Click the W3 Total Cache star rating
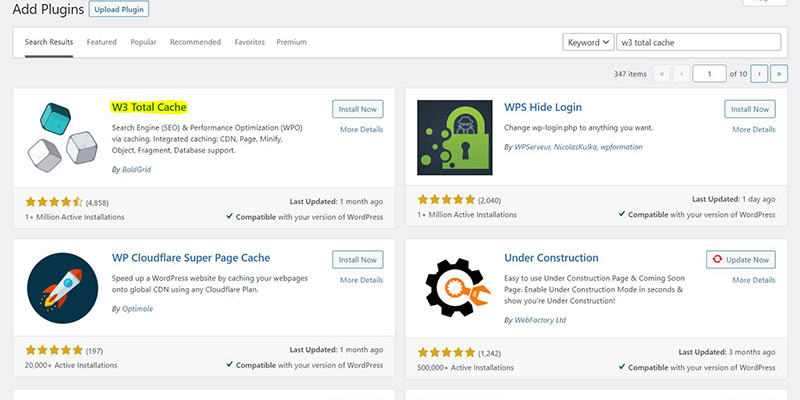The width and height of the screenshot is (800, 400). tap(54, 202)
